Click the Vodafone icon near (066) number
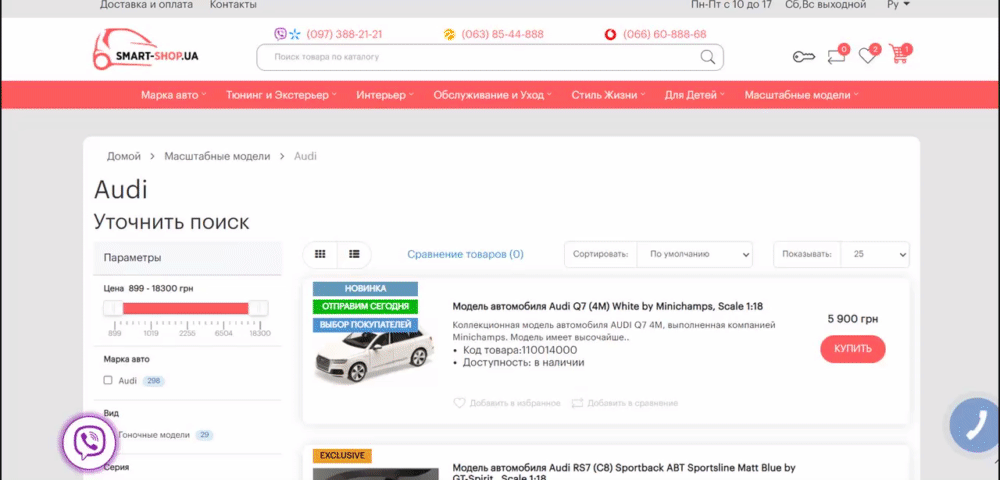The height and width of the screenshot is (480, 1000). [610, 34]
